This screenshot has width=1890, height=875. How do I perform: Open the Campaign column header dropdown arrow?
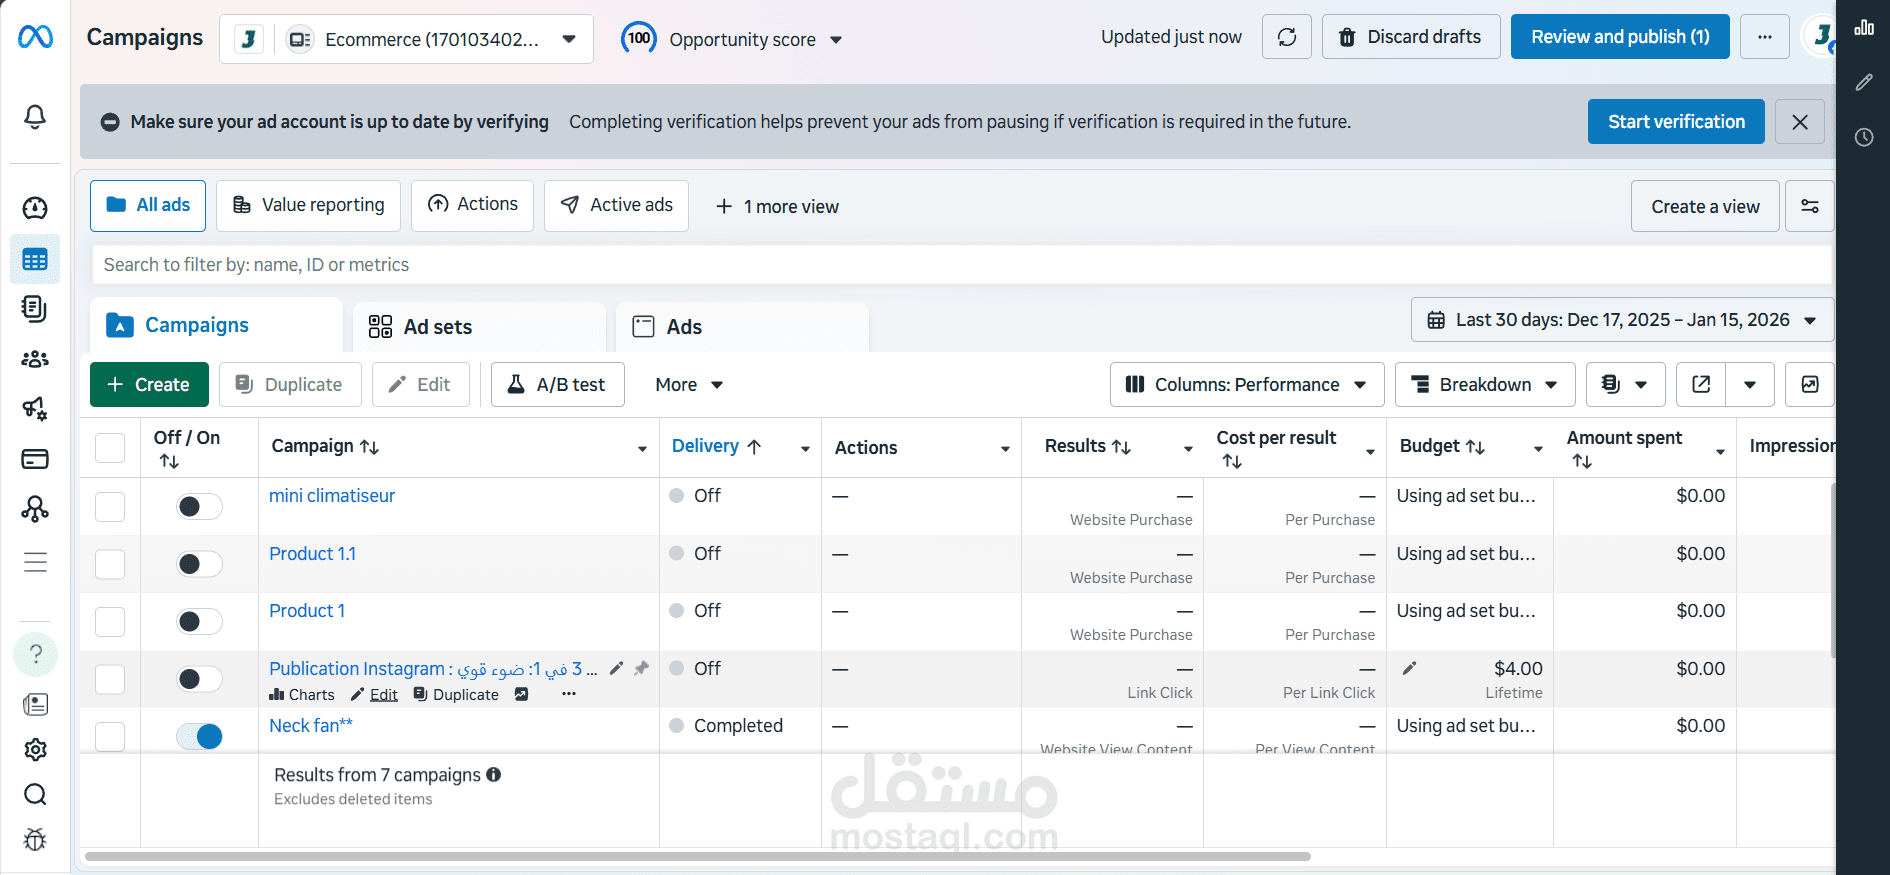pos(642,449)
